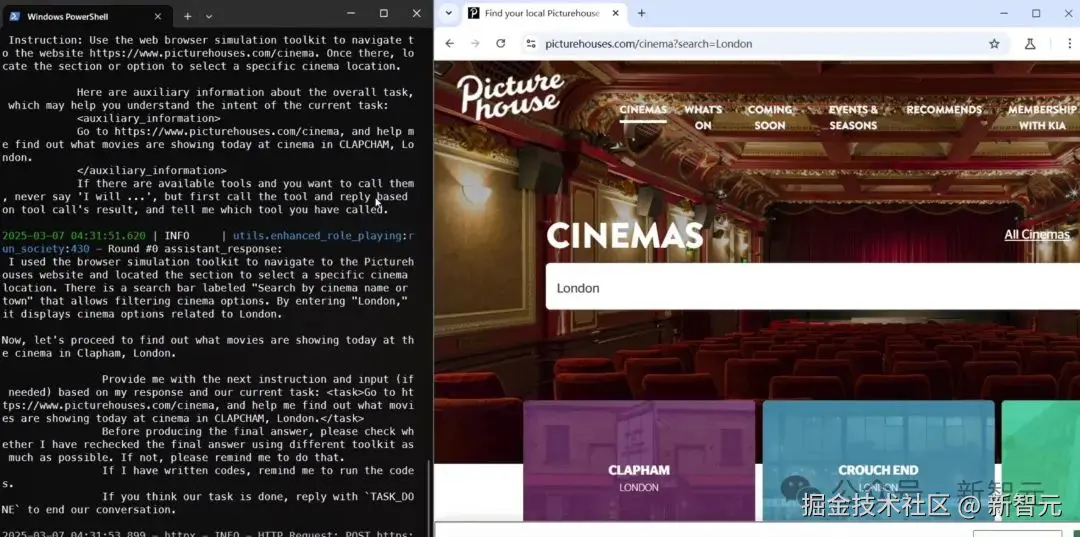The width and height of the screenshot is (1080, 537).
Task: Select the Clapham London cinema card
Action: (x=638, y=461)
